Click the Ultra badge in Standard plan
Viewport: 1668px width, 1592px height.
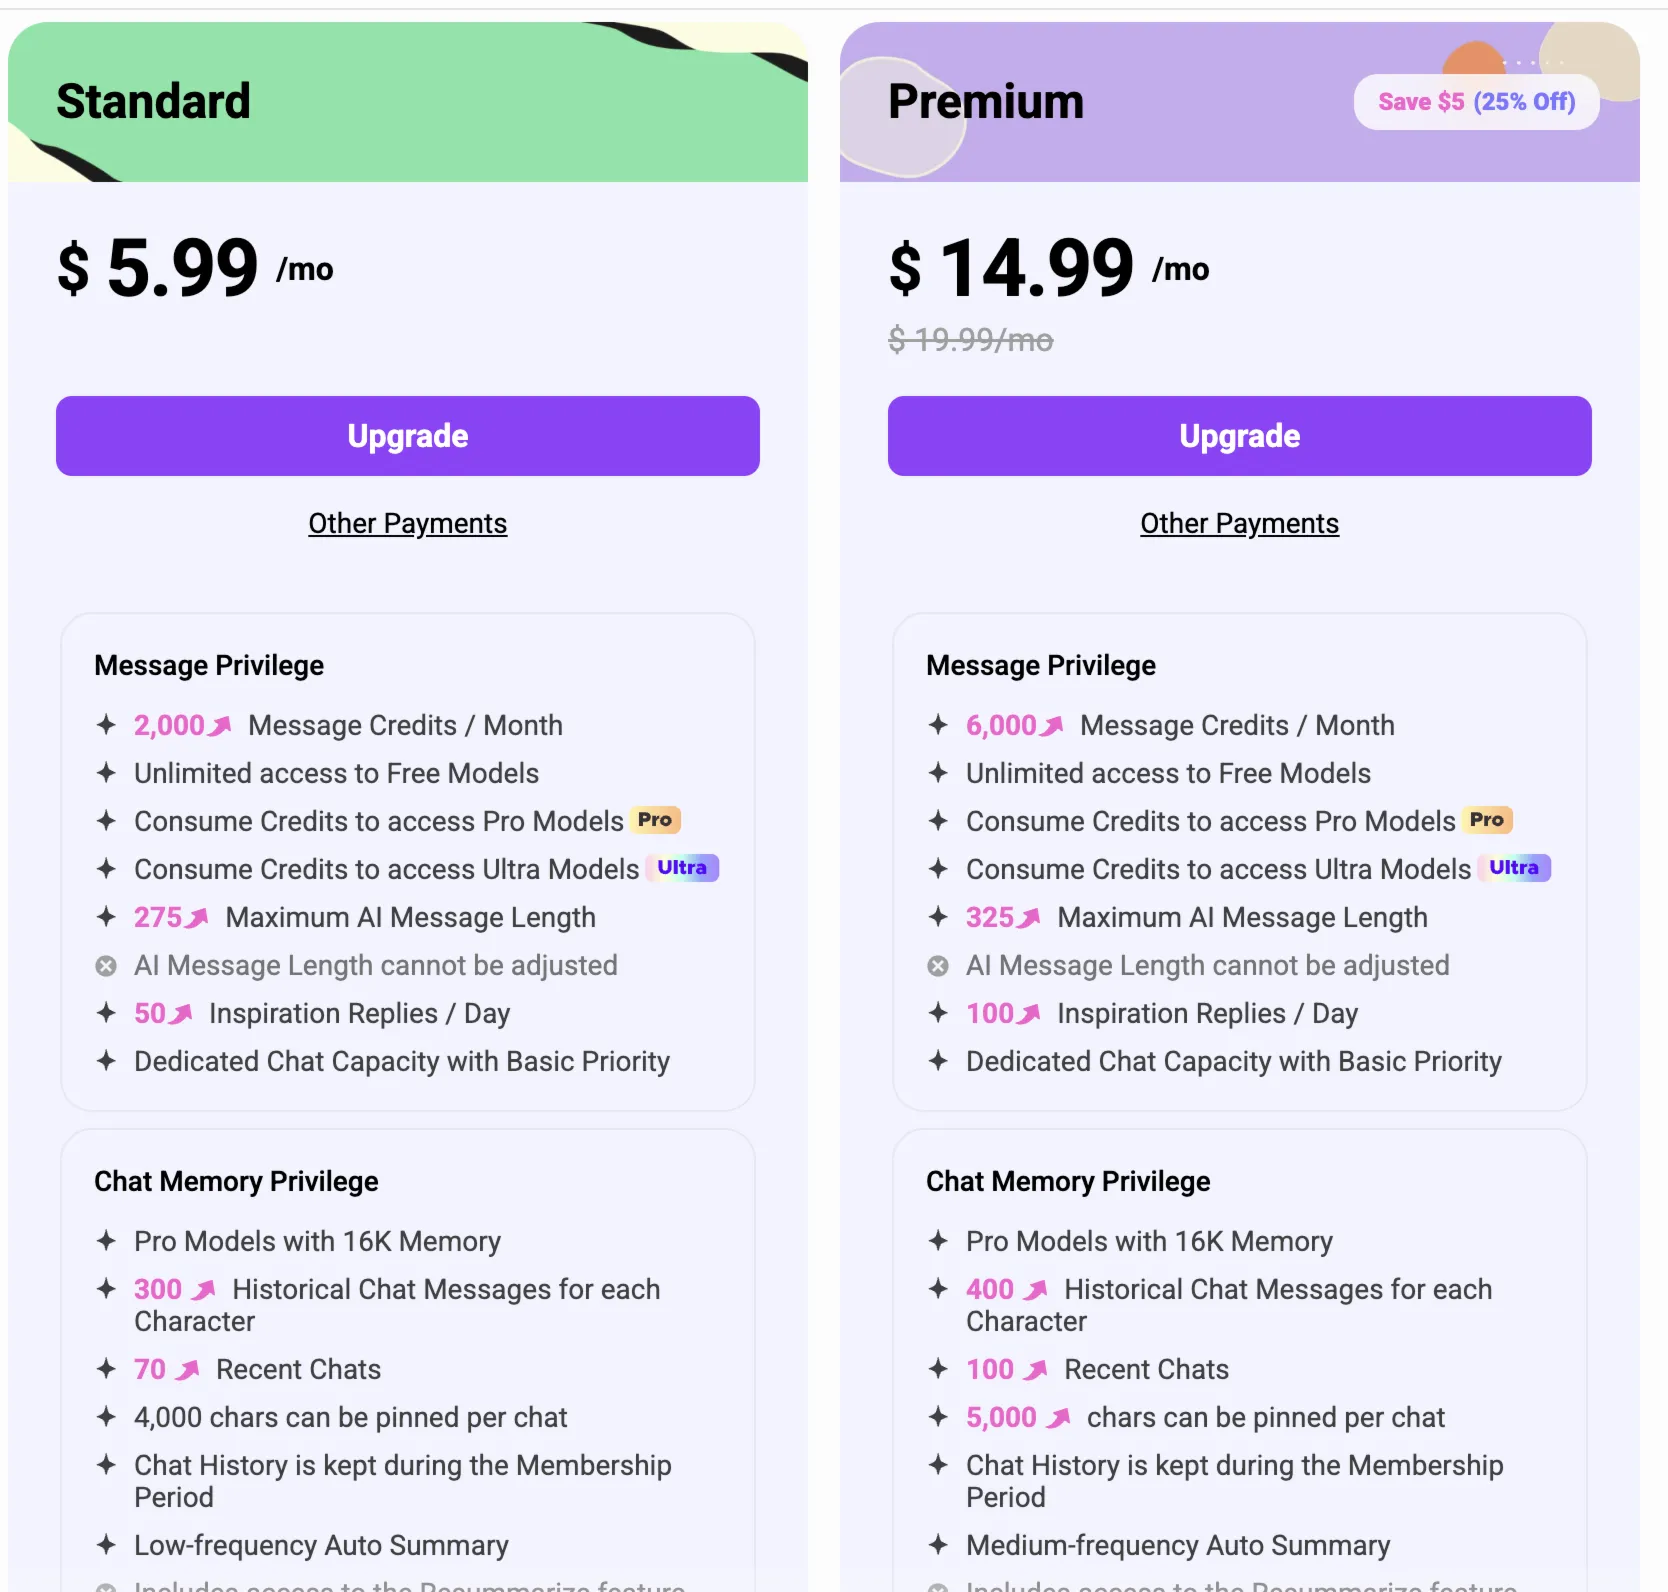pos(682,868)
